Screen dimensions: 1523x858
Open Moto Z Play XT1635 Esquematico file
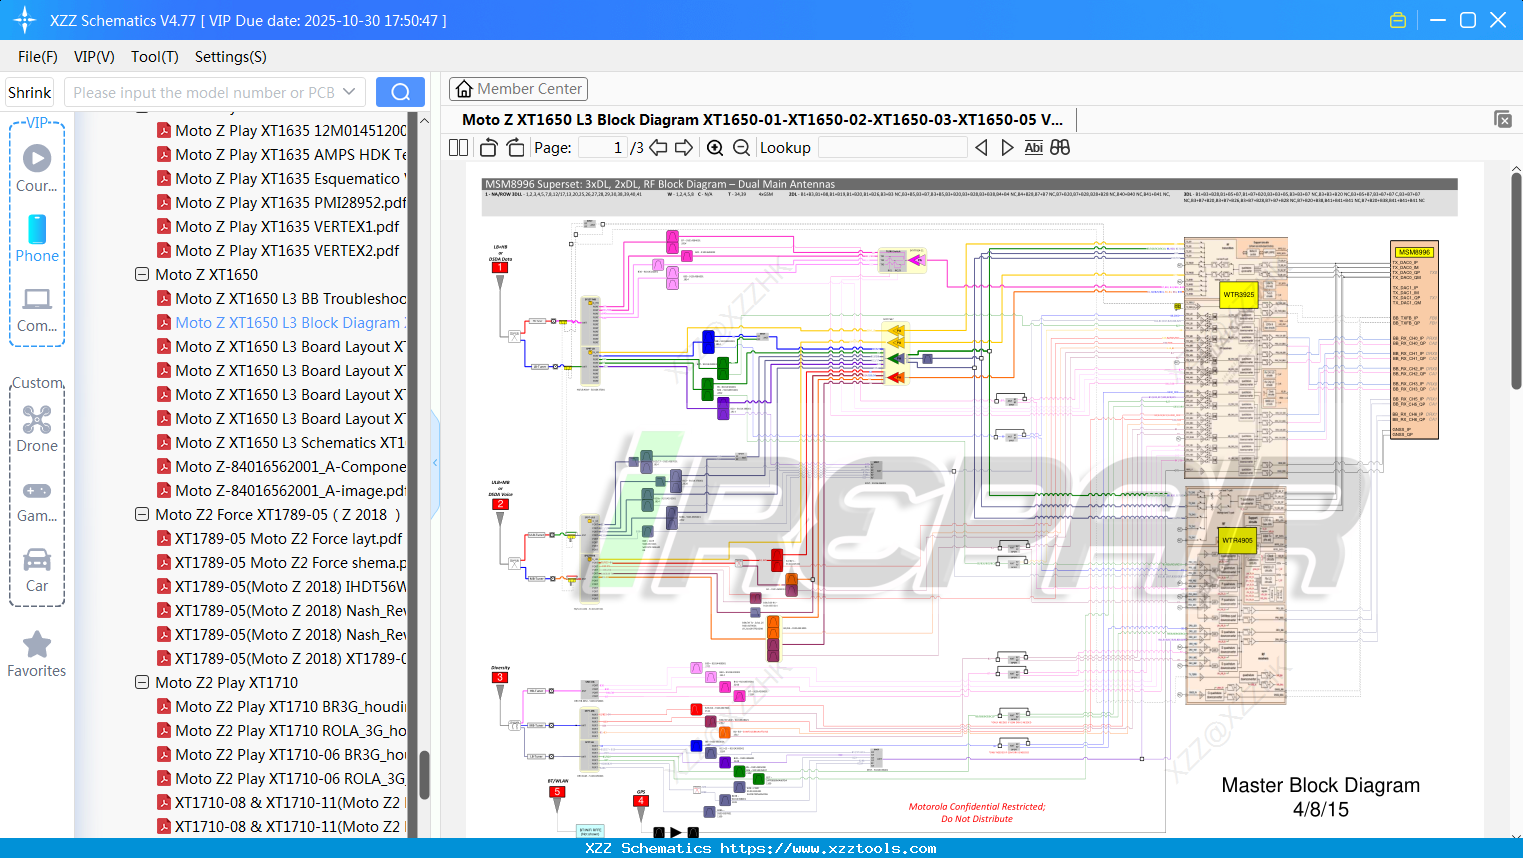pyautogui.click(x=291, y=178)
